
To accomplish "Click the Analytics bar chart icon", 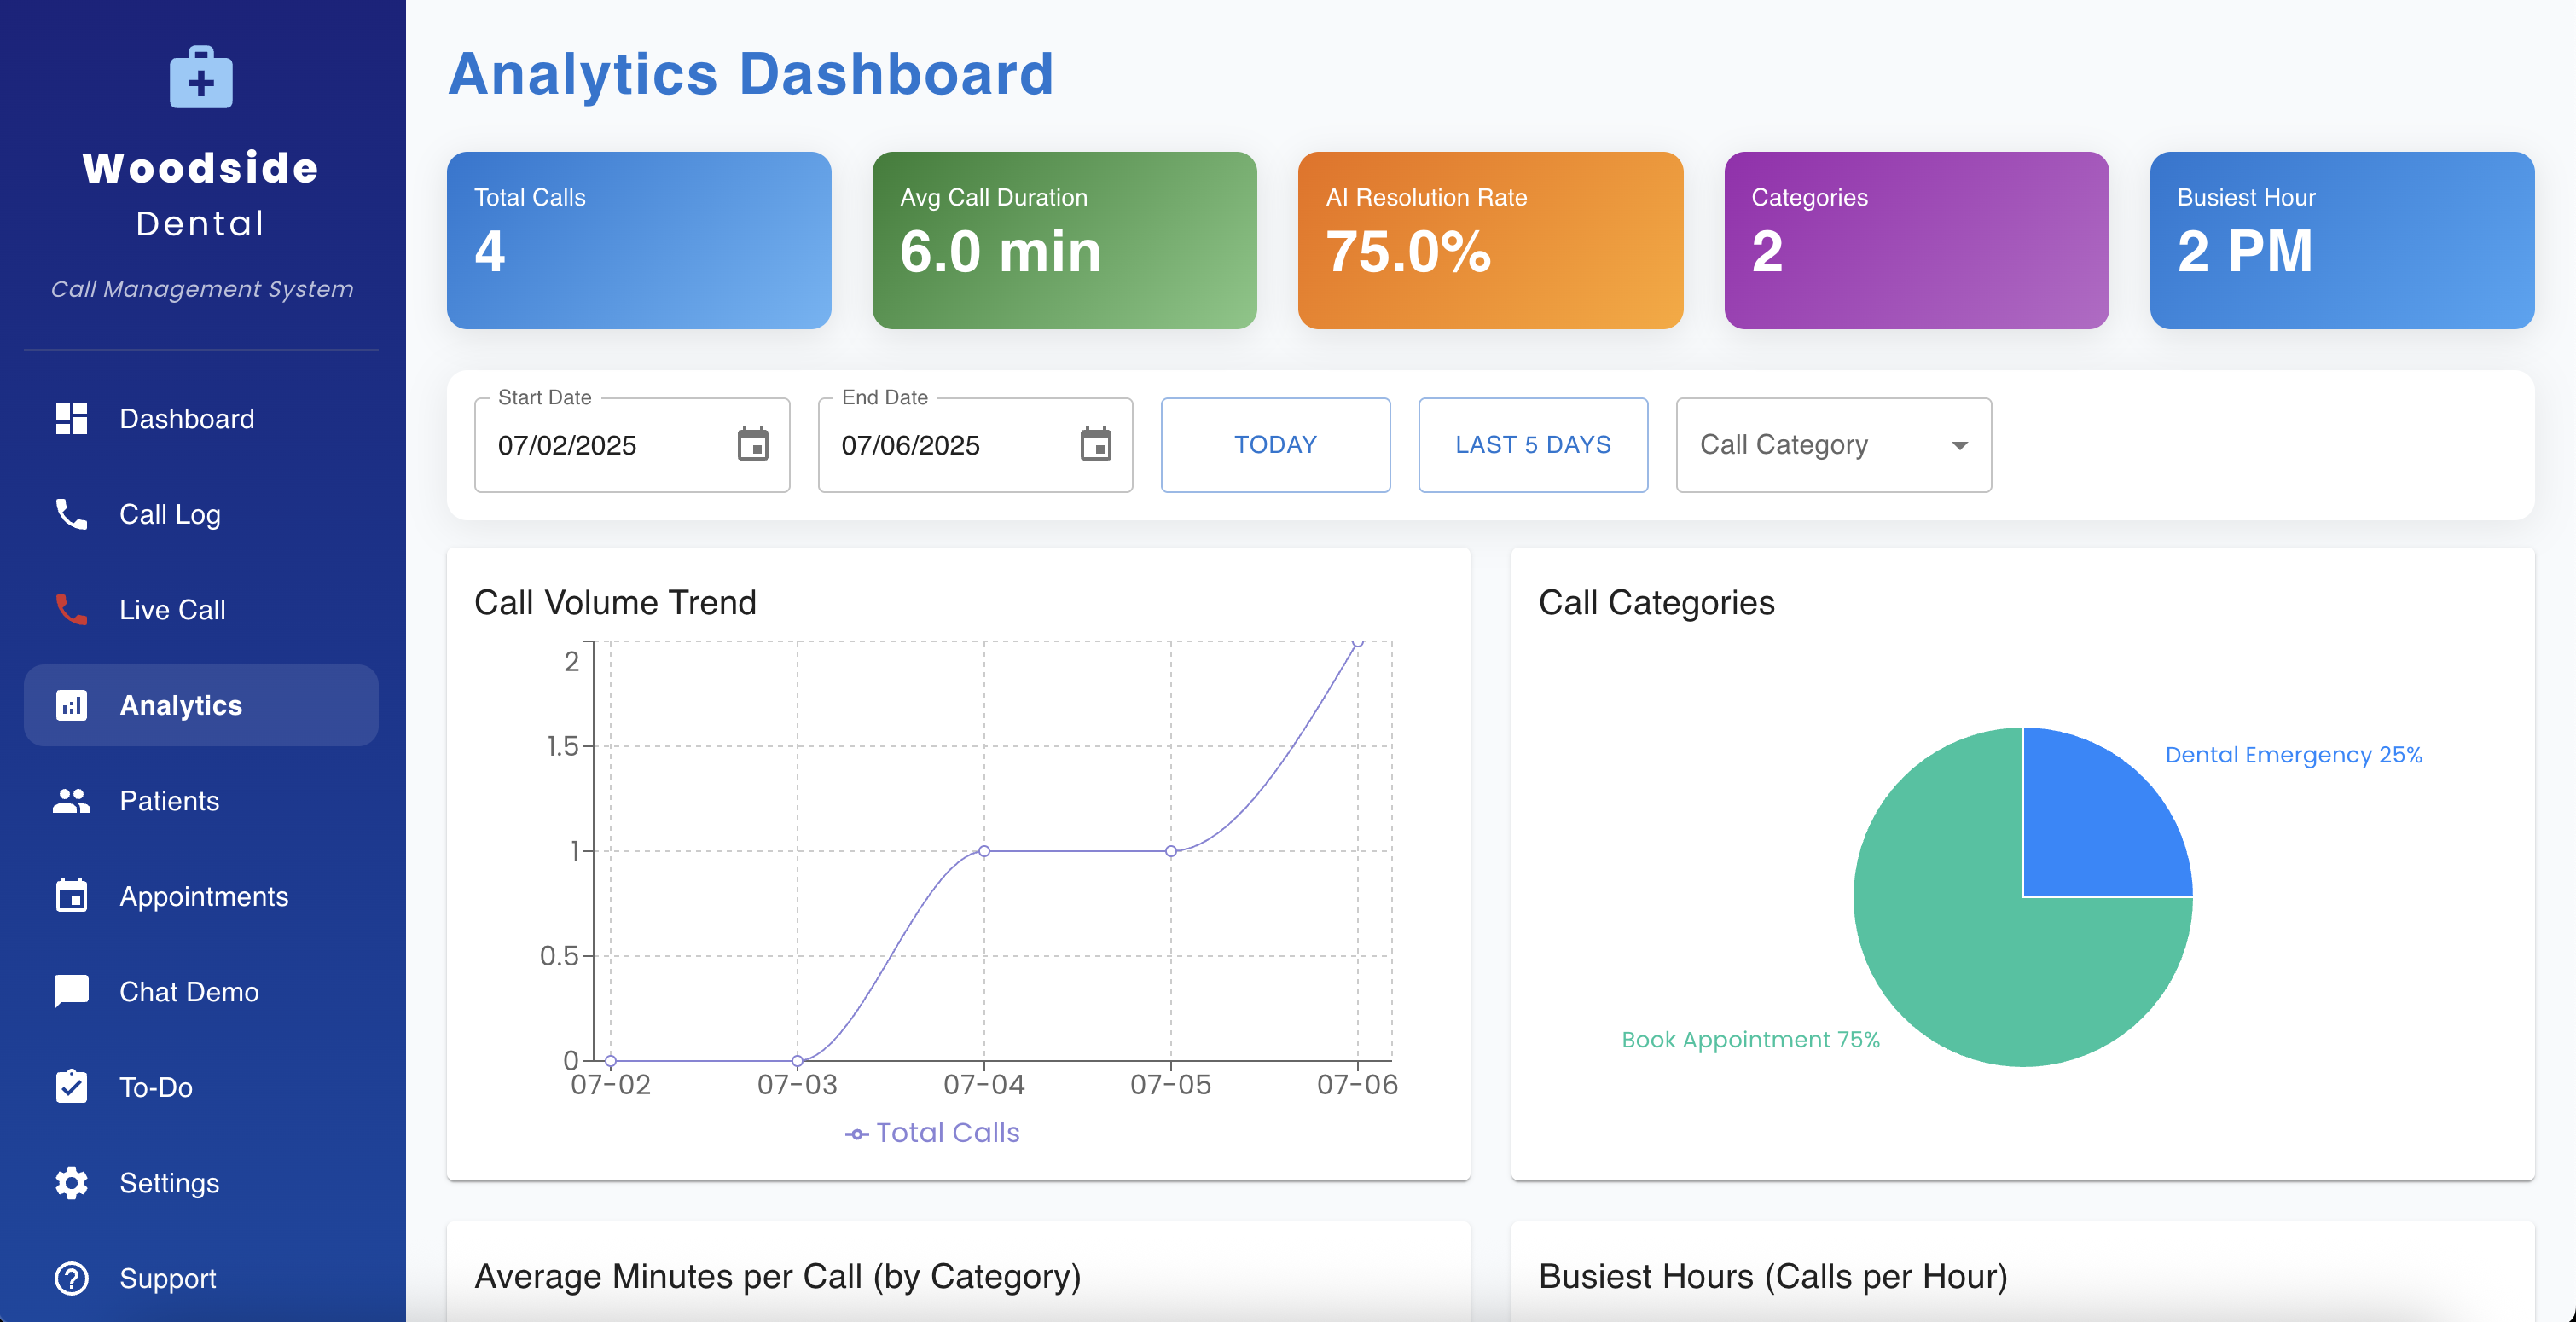I will [71, 705].
